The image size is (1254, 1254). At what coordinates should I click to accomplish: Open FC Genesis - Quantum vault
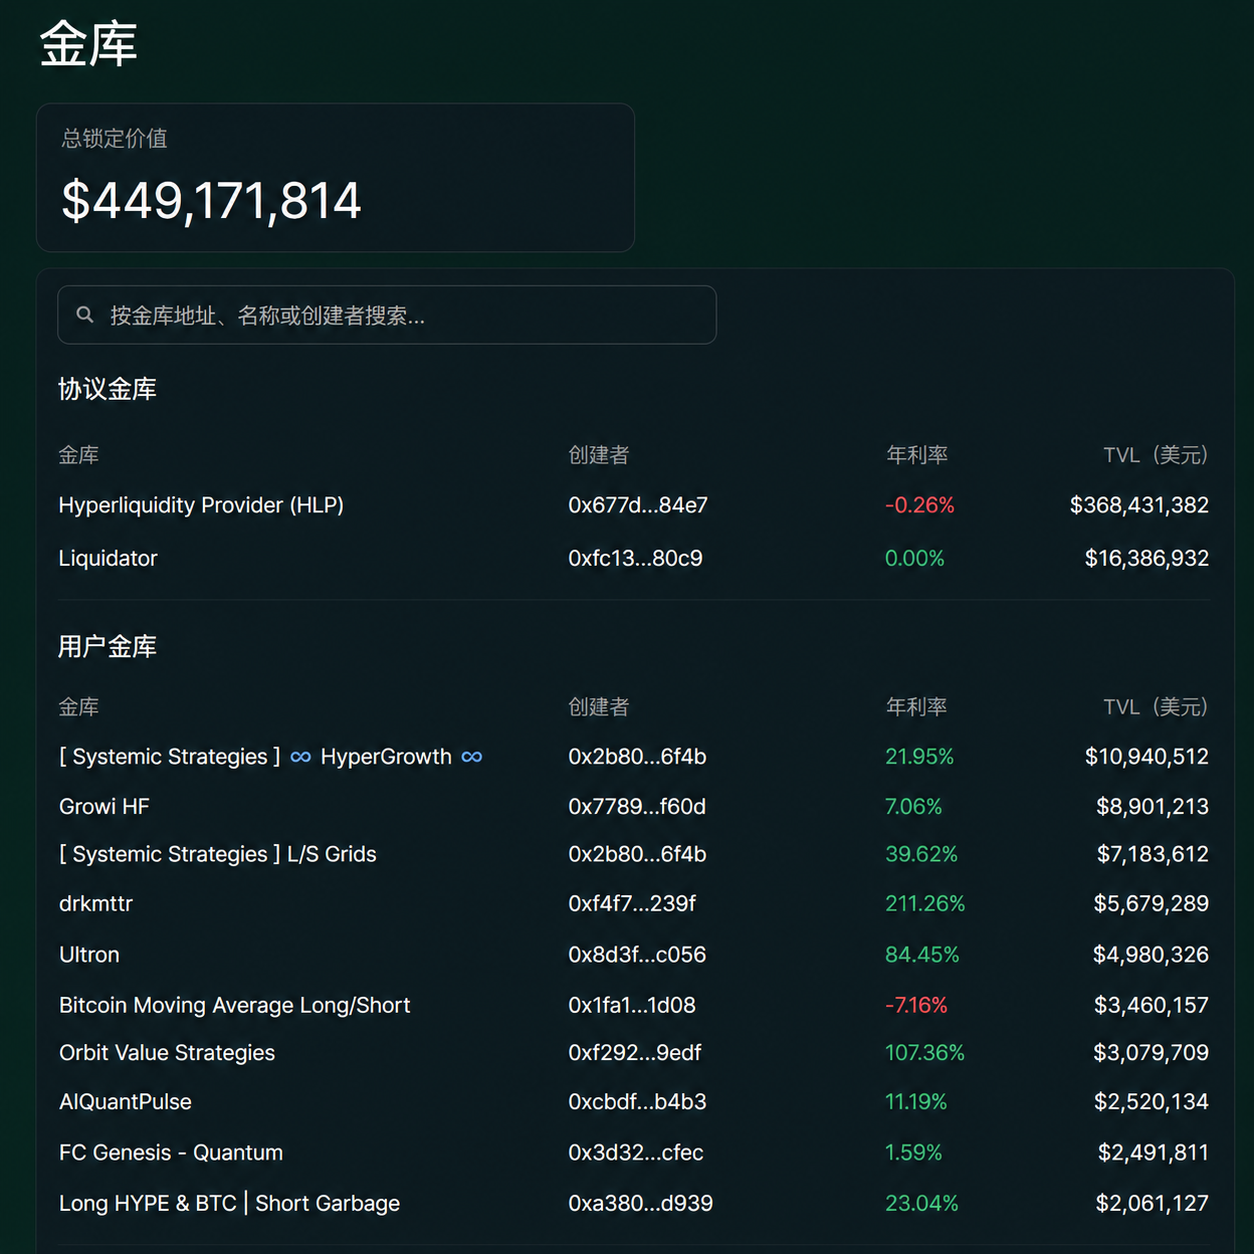pos(171,1152)
